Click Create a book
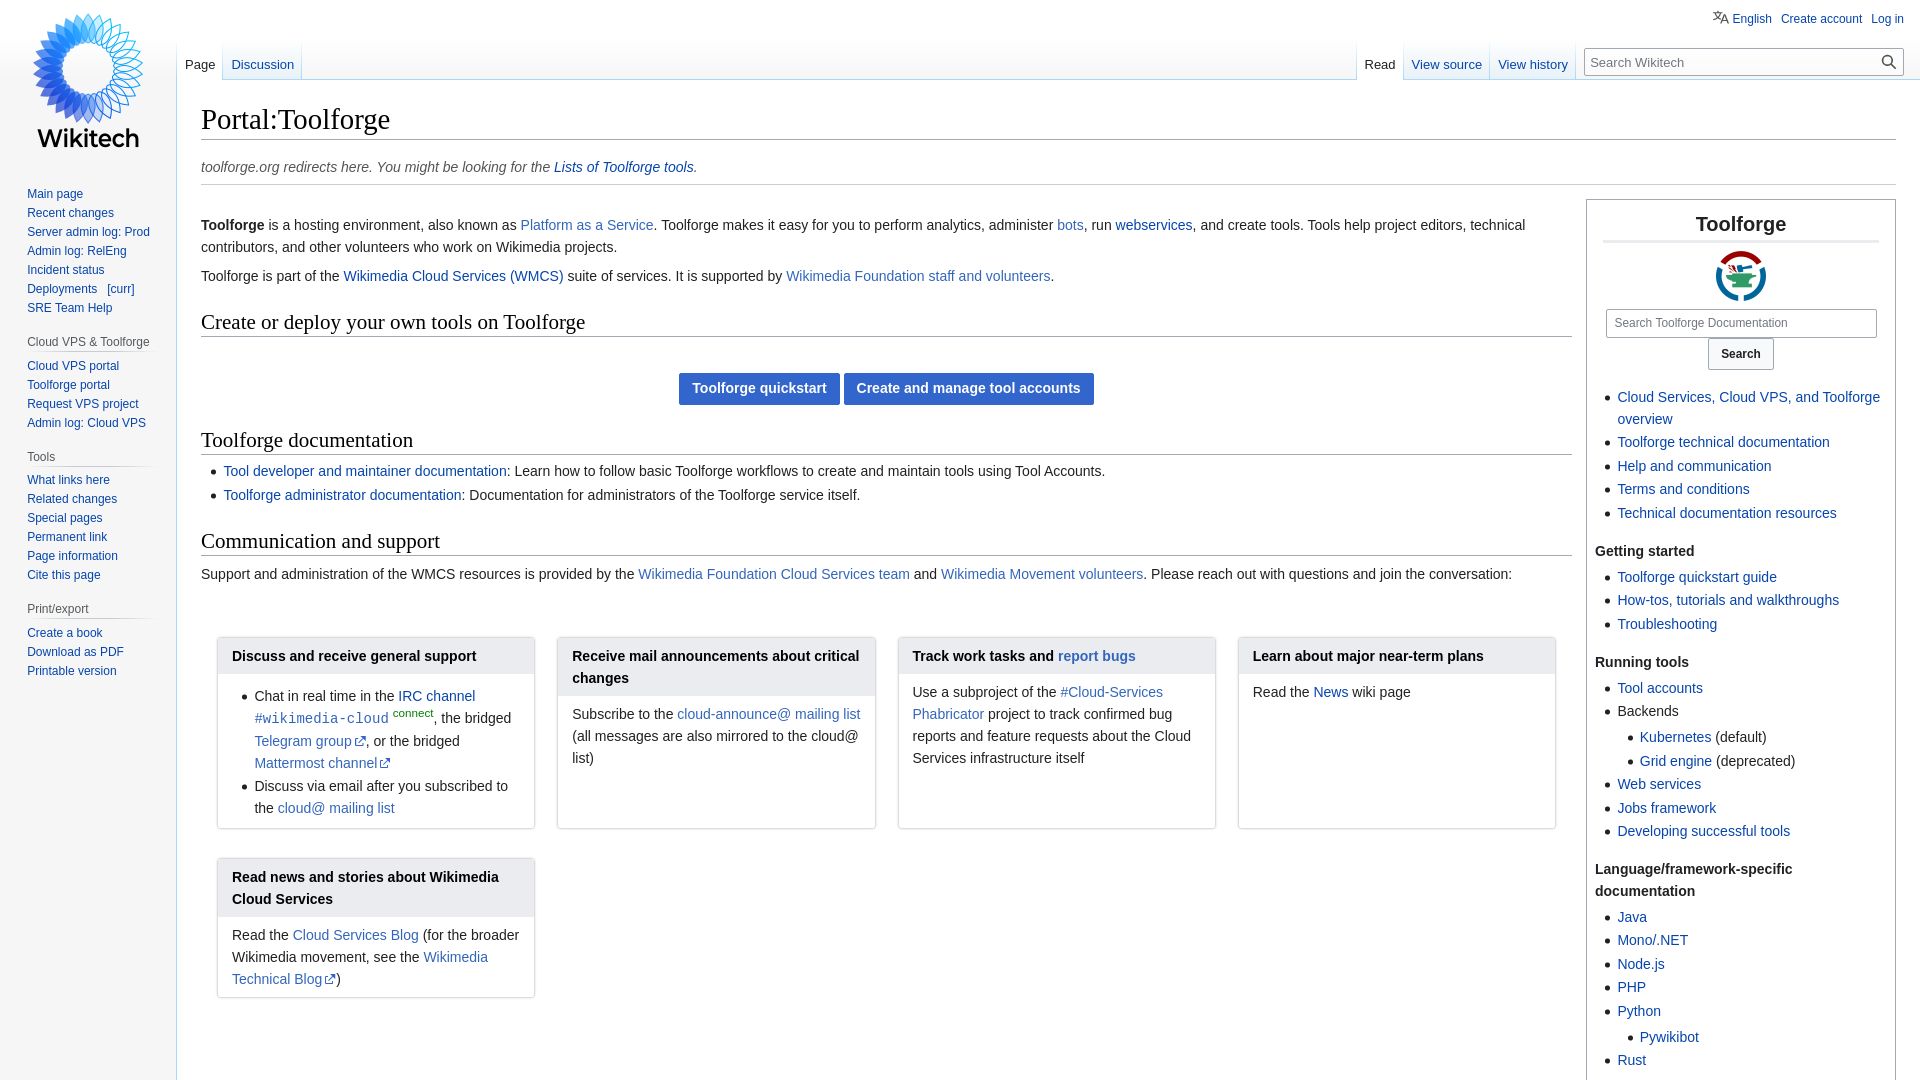The height and width of the screenshot is (1080, 1920). click(65, 633)
